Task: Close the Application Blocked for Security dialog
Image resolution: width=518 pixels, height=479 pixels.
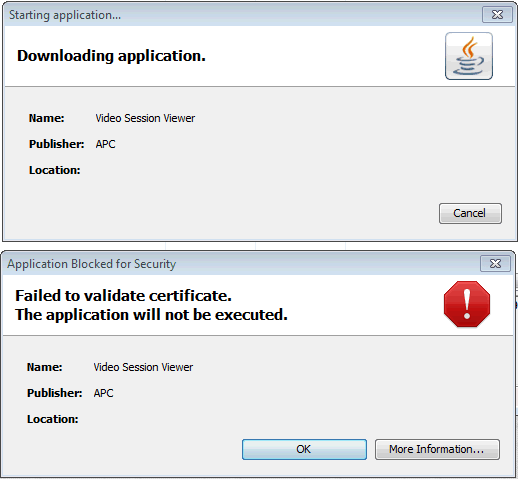Action: click(495, 264)
